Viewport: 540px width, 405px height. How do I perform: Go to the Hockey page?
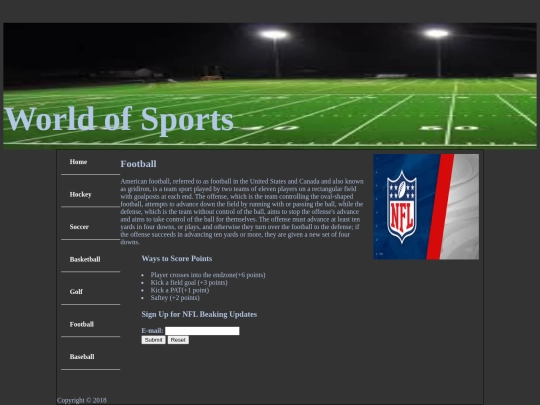click(x=81, y=195)
